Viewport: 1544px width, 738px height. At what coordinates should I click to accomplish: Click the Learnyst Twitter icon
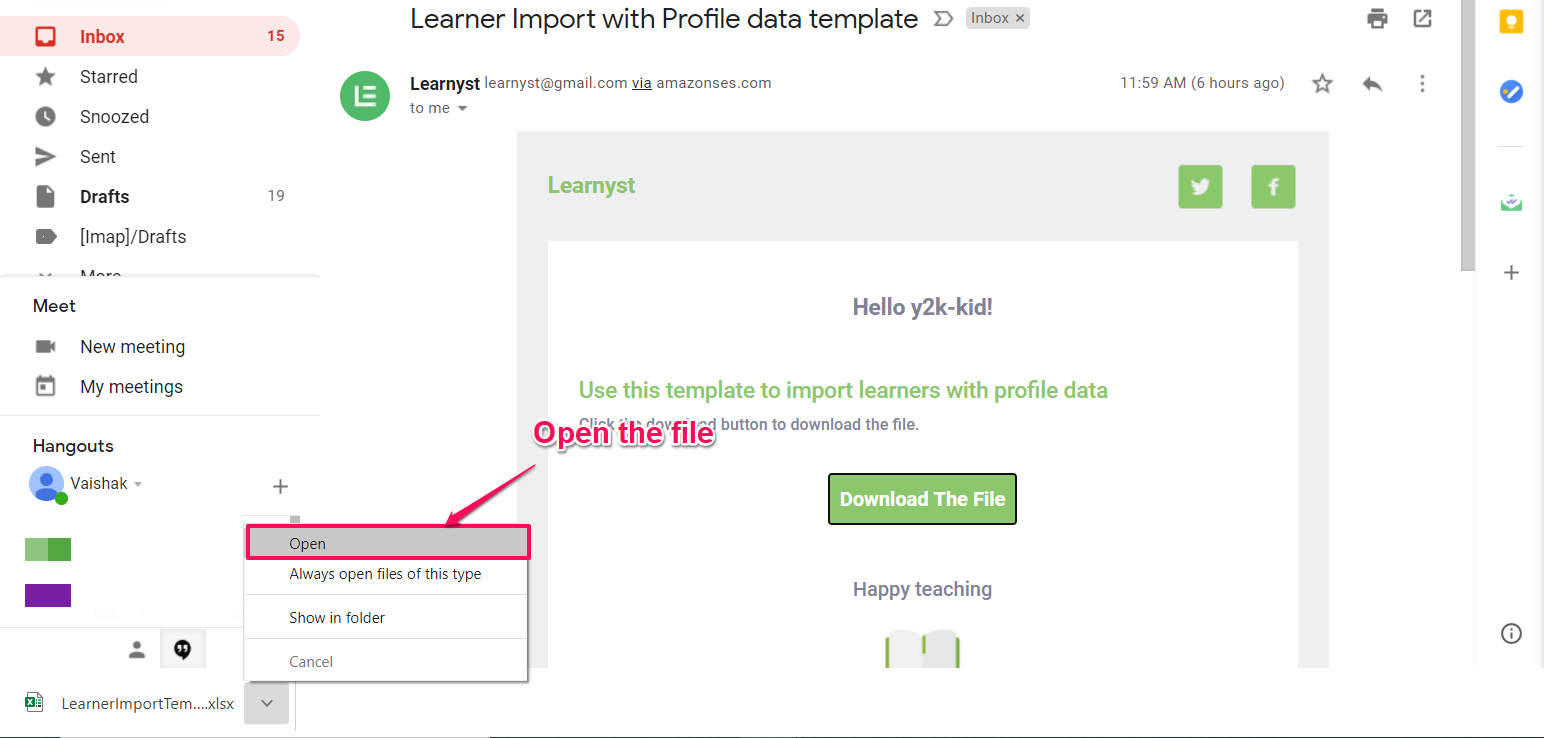(1201, 187)
